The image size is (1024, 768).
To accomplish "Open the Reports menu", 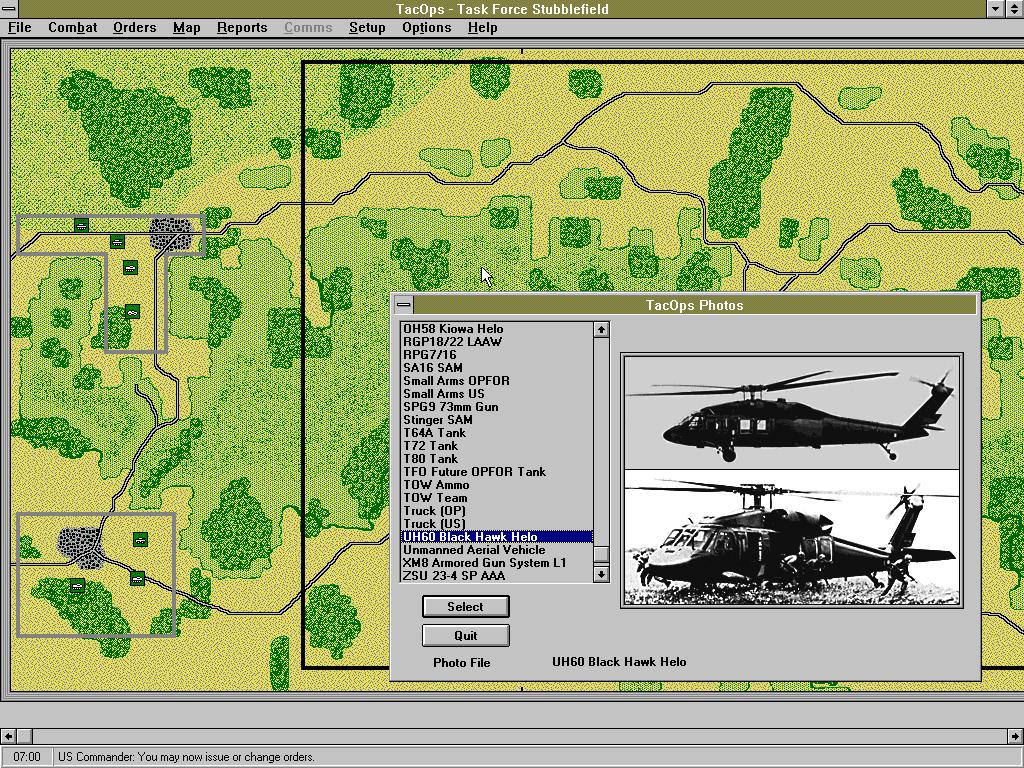I will 242,27.
